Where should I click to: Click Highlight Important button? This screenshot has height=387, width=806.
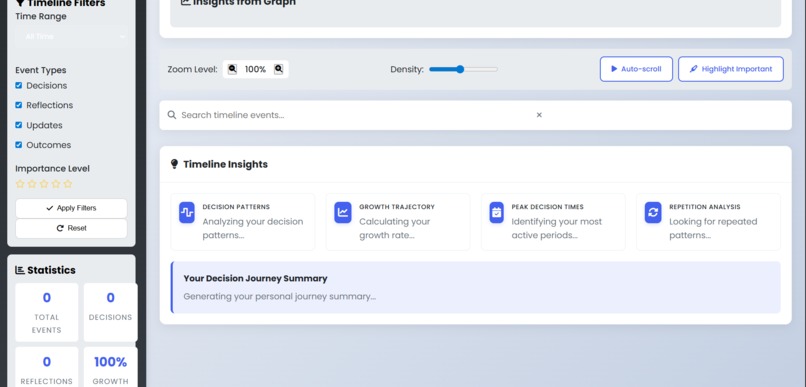click(x=730, y=69)
